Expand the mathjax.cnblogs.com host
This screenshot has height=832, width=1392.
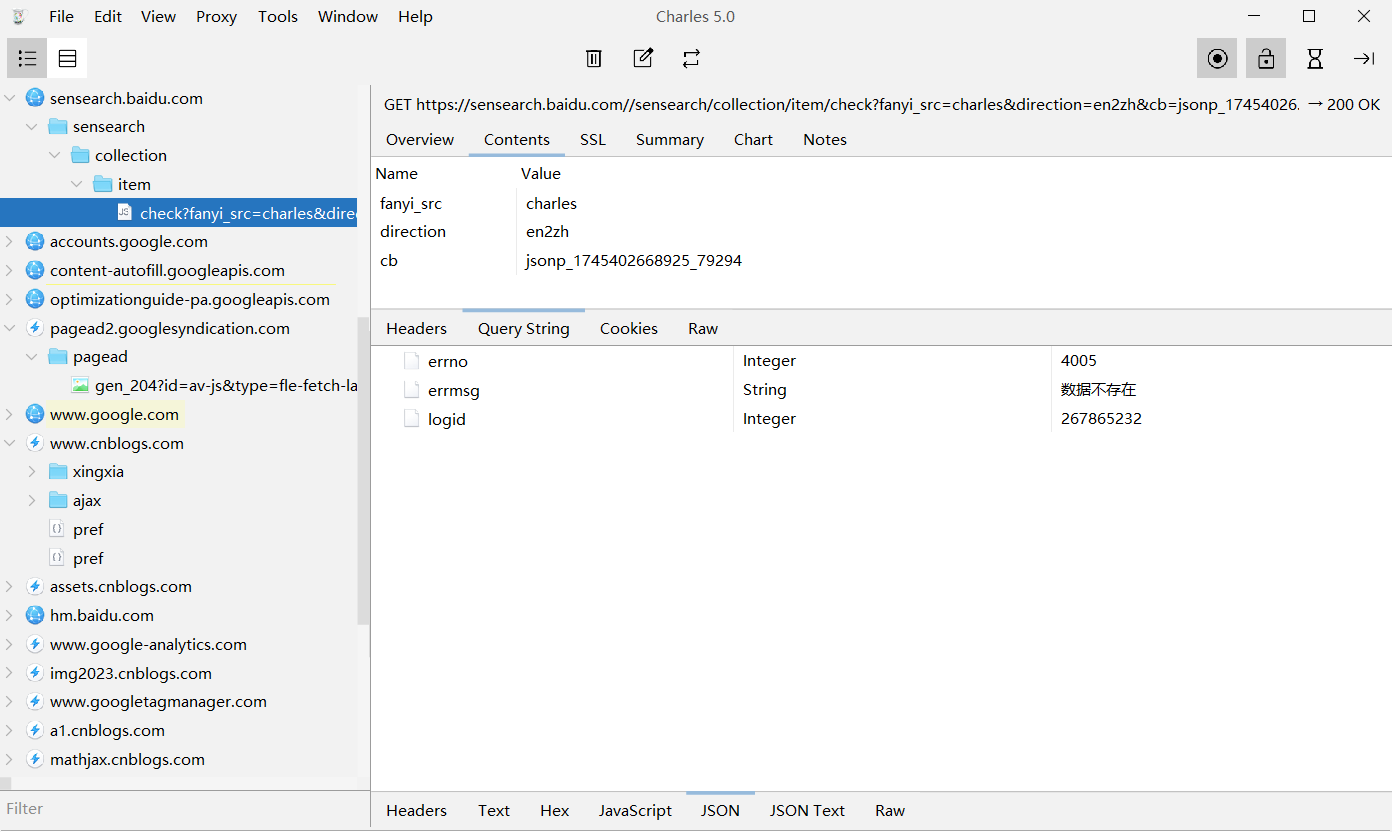(x=10, y=759)
